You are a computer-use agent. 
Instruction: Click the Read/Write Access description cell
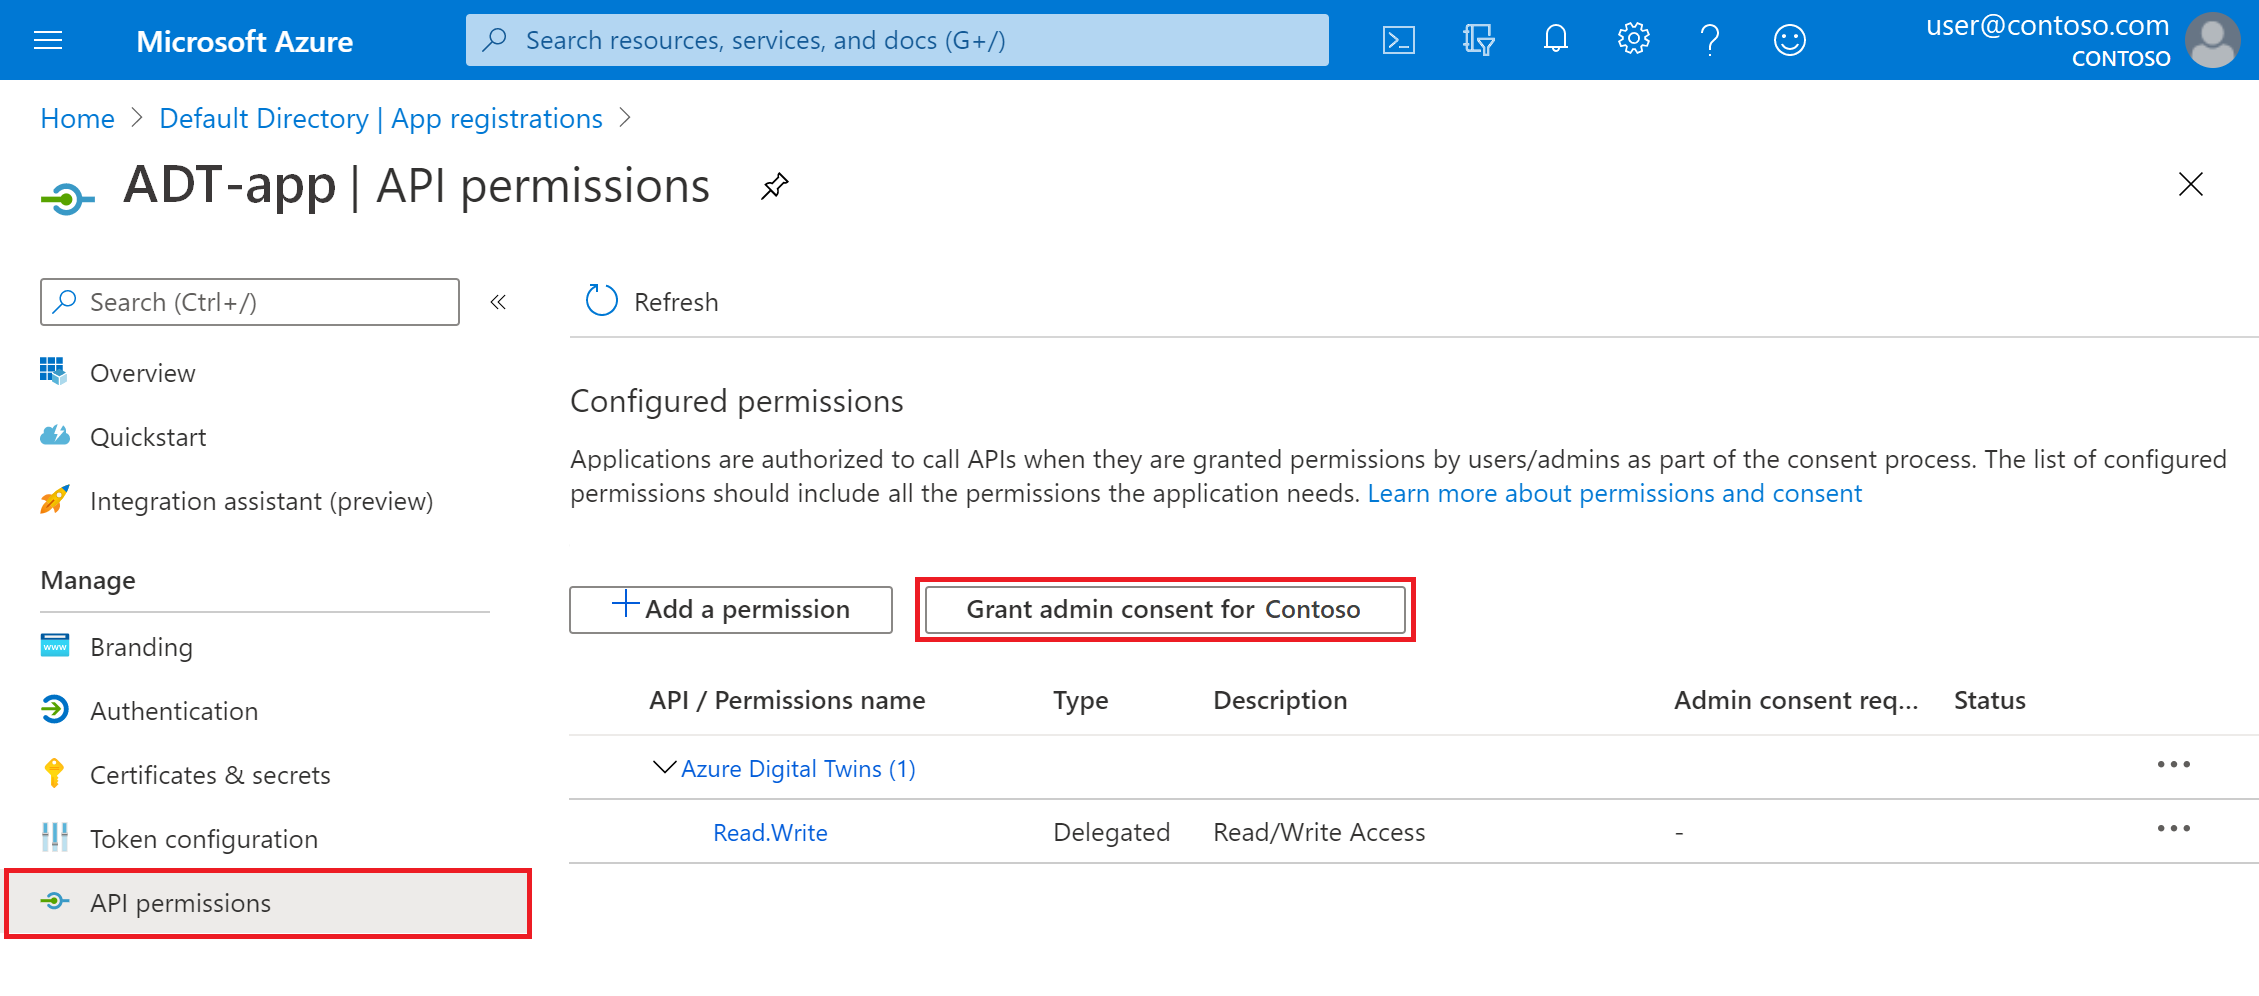click(x=1319, y=832)
